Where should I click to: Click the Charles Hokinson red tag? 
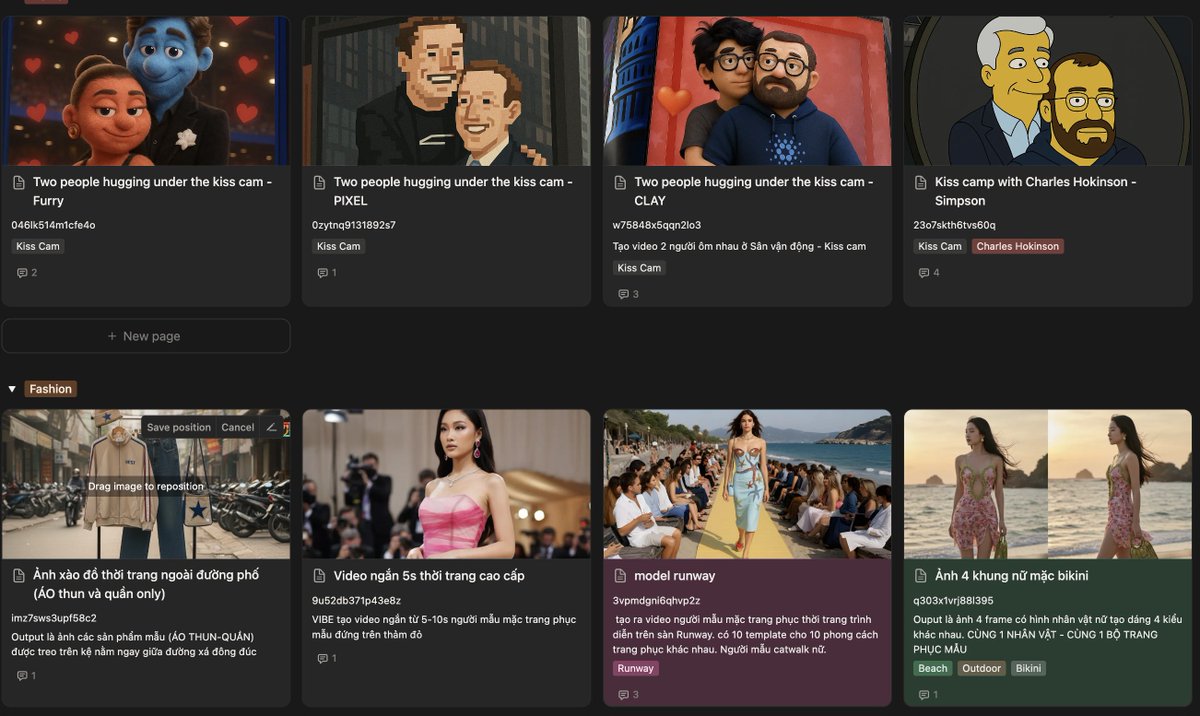point(1018,246)
